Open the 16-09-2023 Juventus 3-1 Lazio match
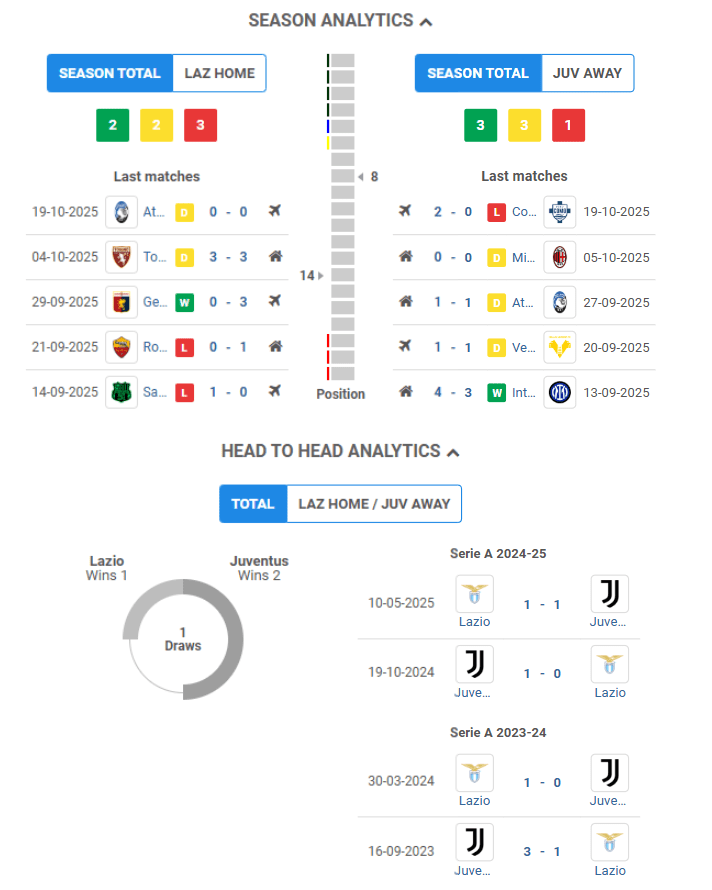The width and height of the screenshot is (712, 890). click(540, 852)
